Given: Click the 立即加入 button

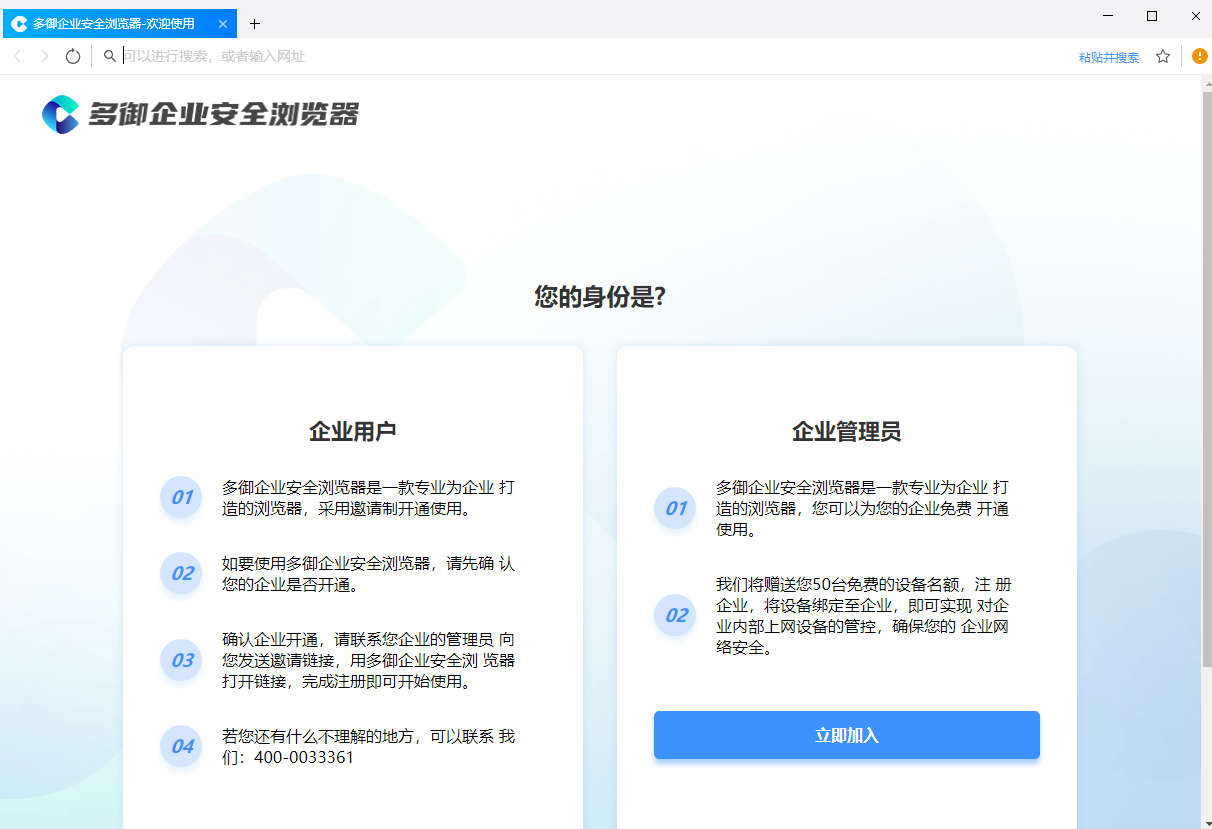Looking at the screenshot, I should (x=847, y=735).
